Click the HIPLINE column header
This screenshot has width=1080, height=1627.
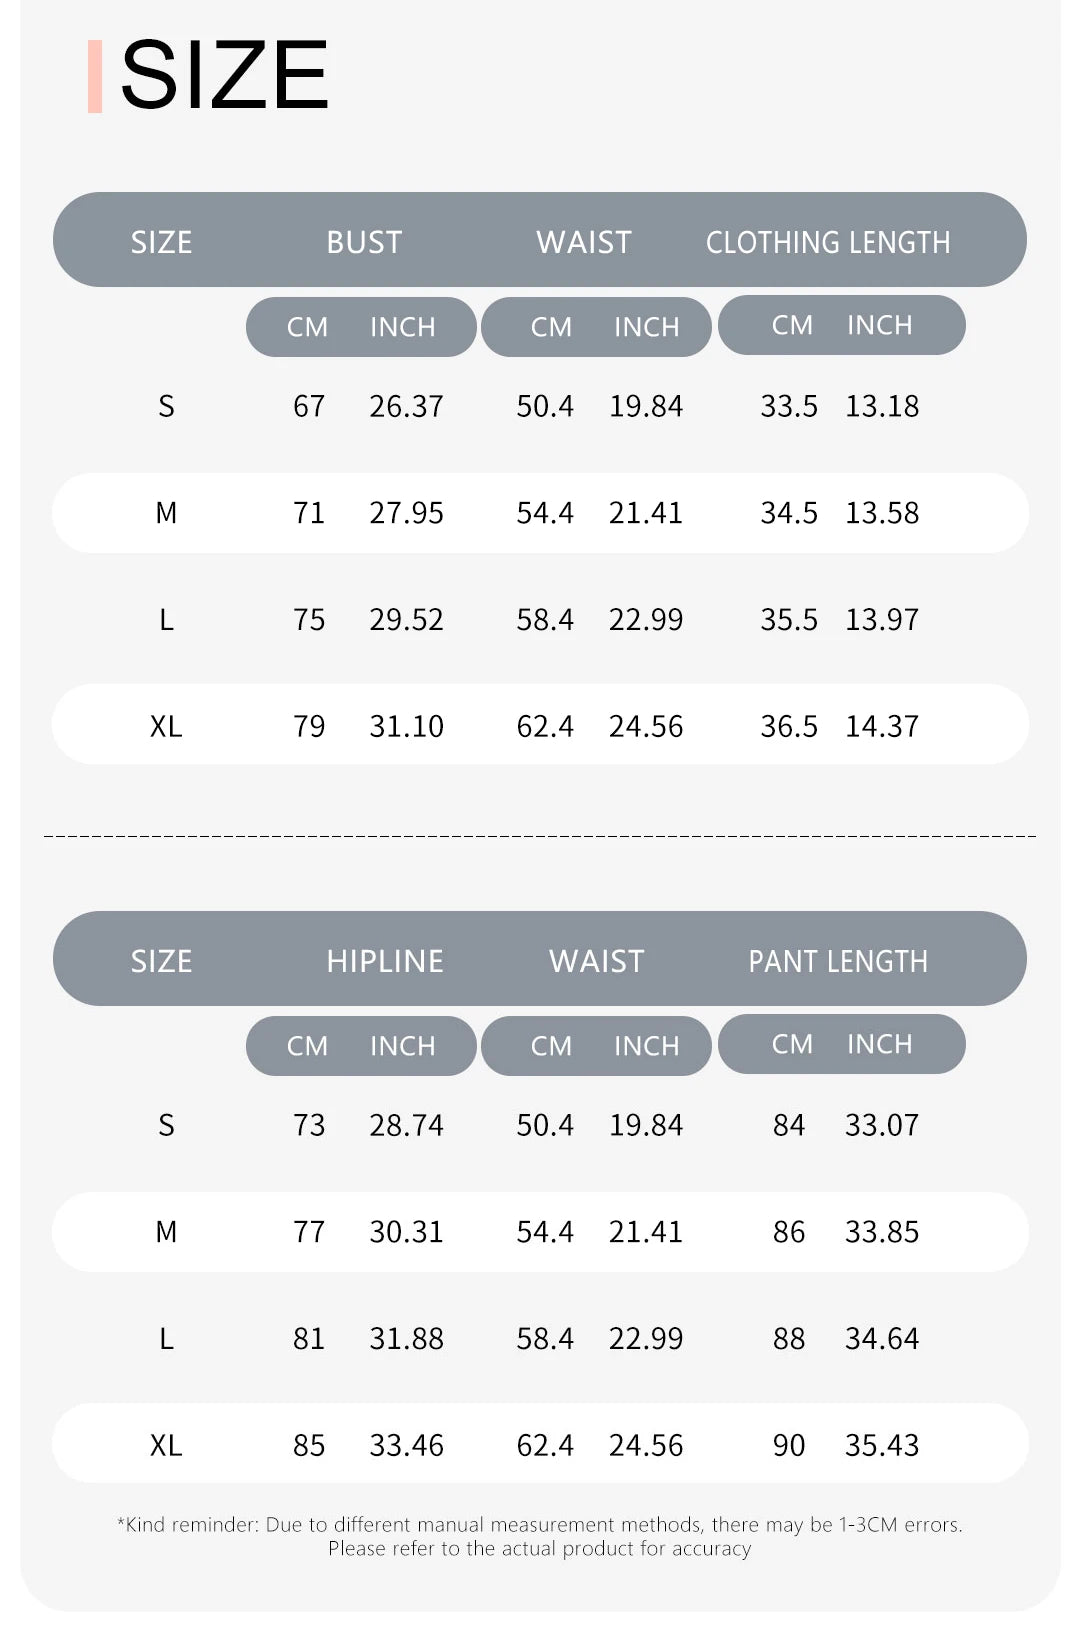[384, 961]
